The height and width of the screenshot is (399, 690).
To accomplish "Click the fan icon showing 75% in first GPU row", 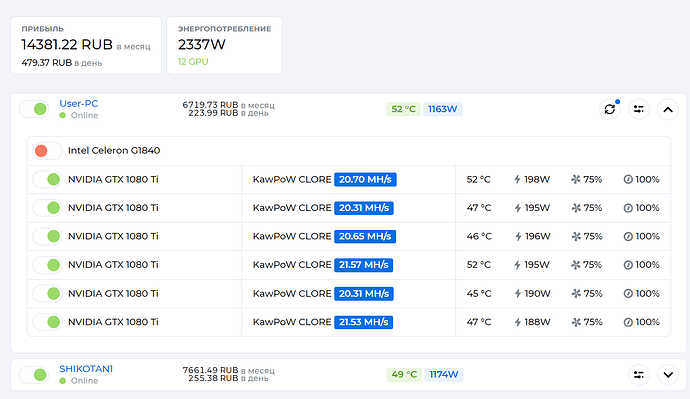I will click(x=576, y=179).
